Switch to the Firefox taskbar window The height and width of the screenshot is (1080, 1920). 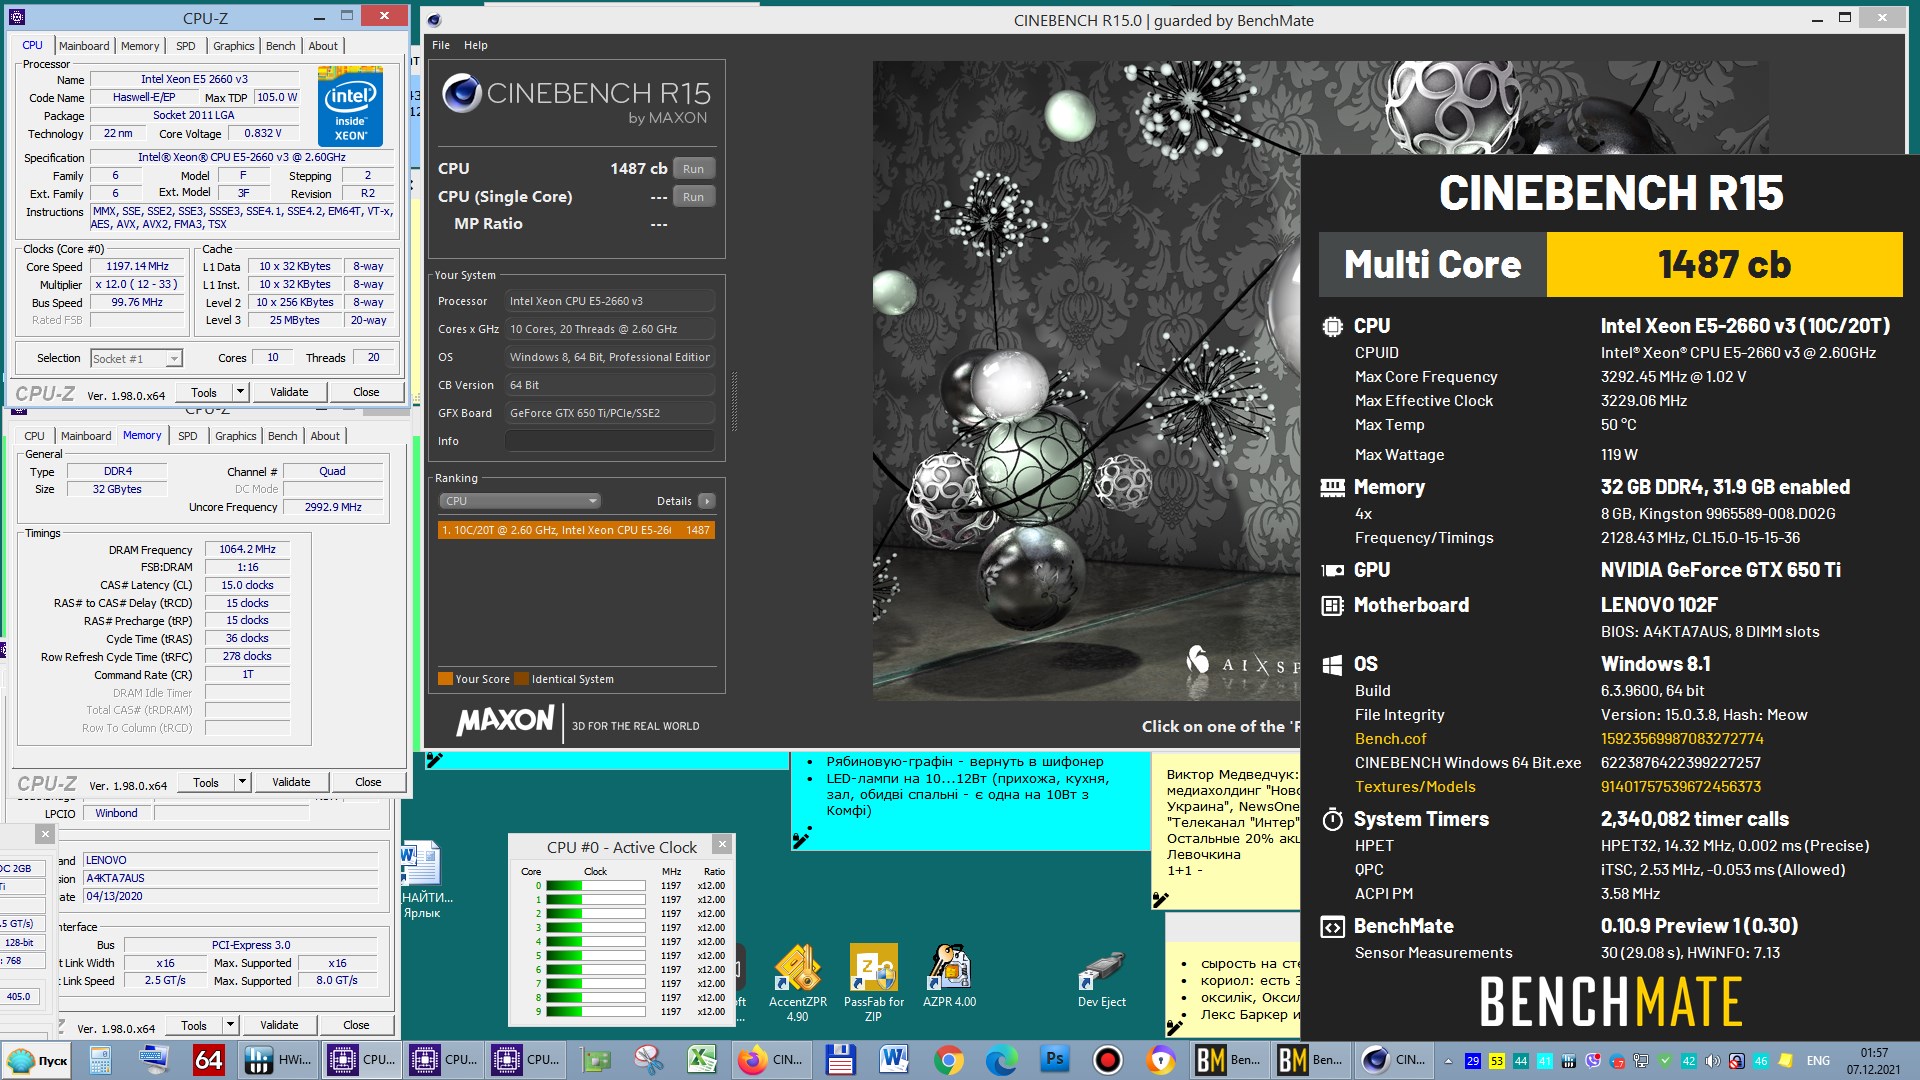coord(771,1060)
